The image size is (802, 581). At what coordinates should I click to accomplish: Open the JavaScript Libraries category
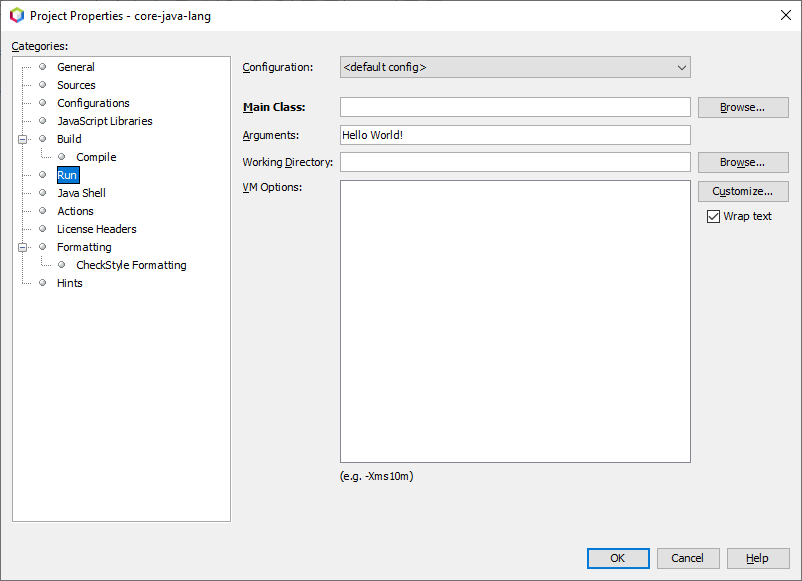click(105, 121)
